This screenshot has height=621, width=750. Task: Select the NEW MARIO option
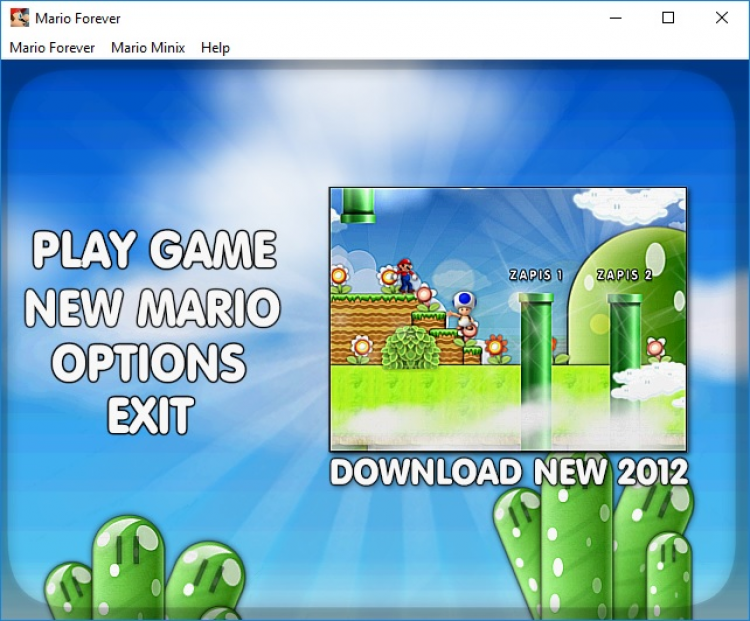(152, 307)
